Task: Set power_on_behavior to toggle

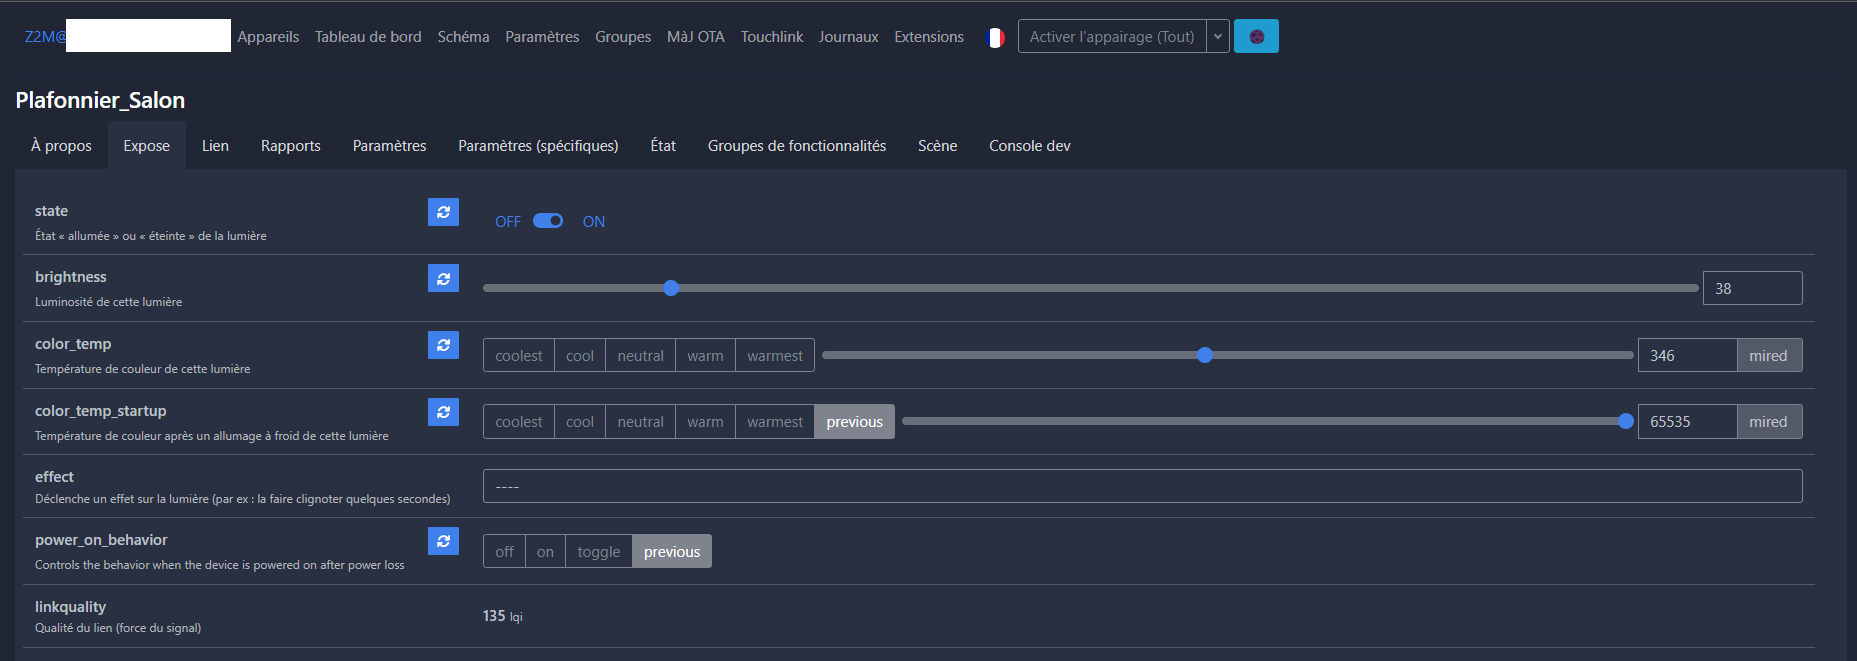Action: click(x=599, y=551)
